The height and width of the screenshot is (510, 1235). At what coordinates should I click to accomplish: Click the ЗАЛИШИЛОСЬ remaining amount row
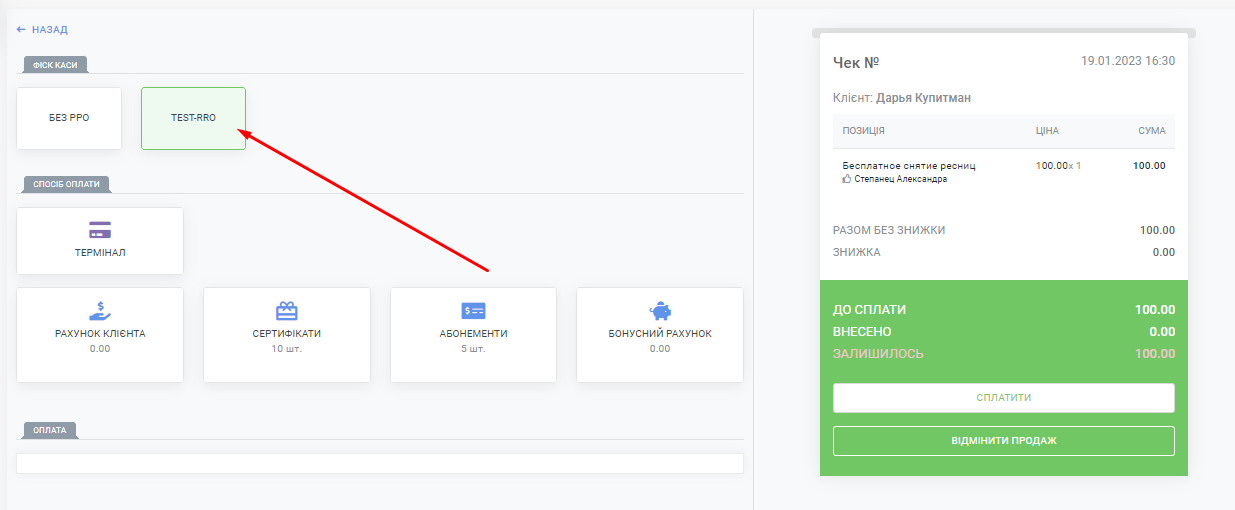[1004, 354]
